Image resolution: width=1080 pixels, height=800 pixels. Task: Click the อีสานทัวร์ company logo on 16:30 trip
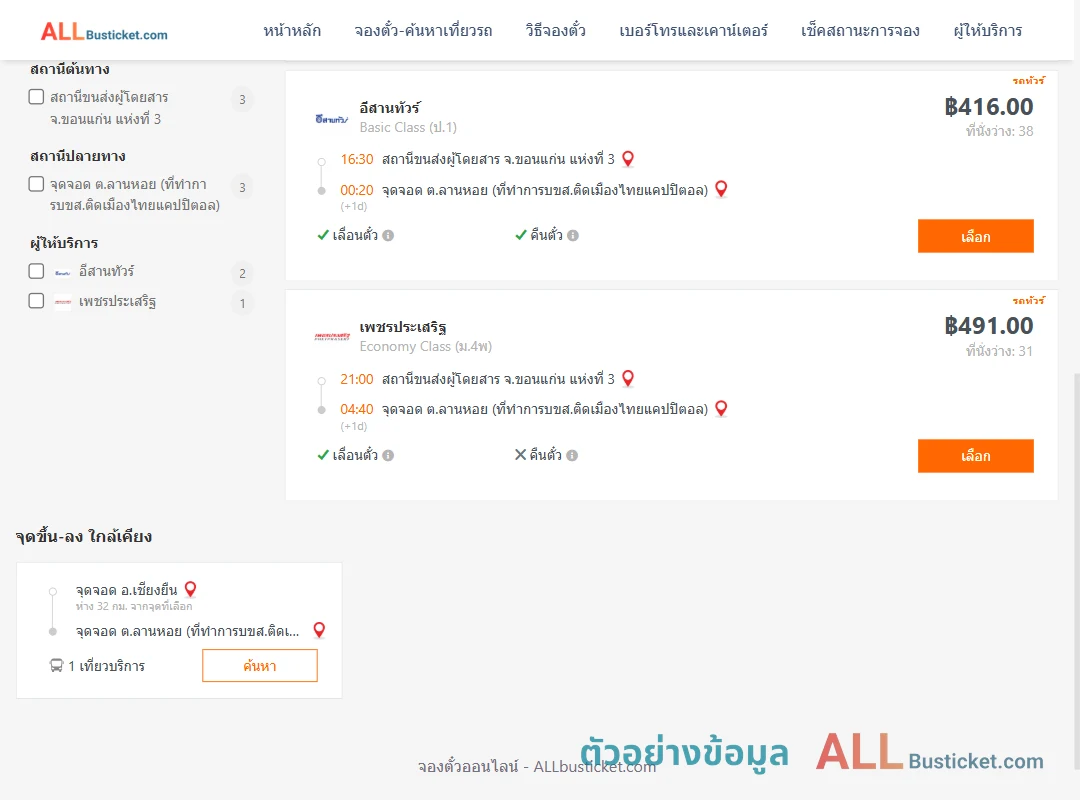click(x=332, y=119)
